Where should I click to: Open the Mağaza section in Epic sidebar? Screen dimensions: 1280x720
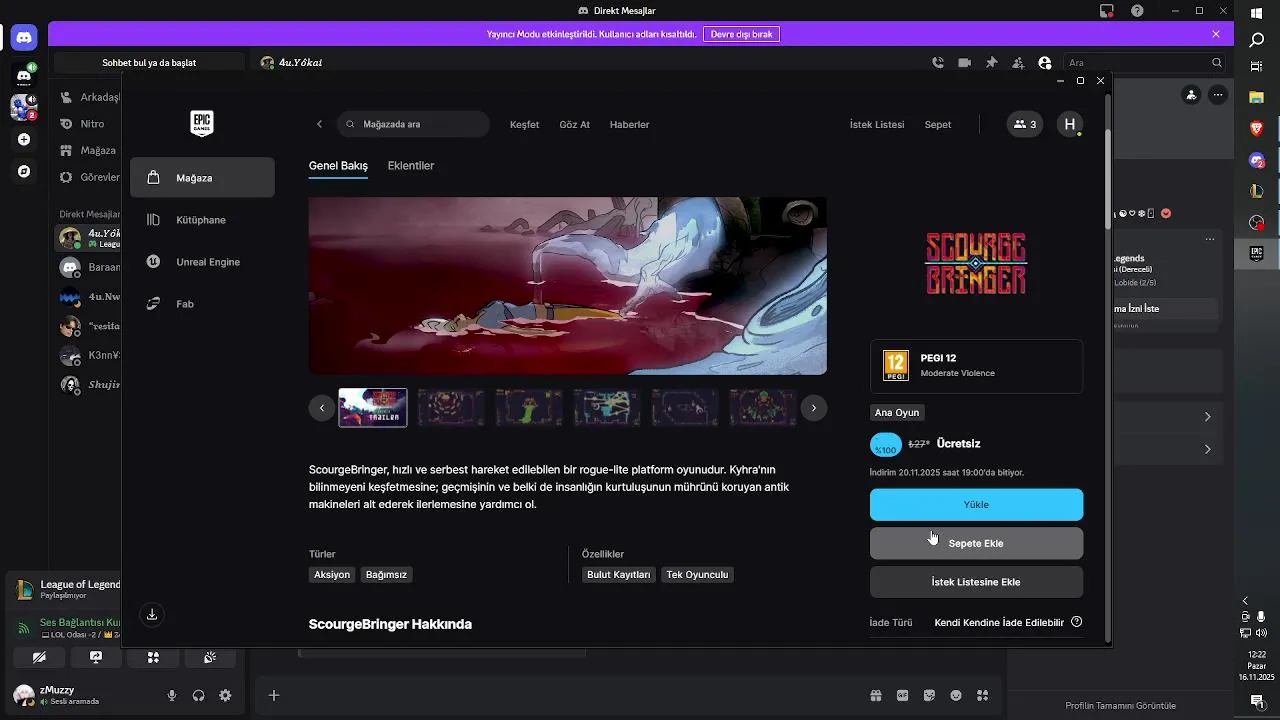pyautogui.click(x=202, y=177)
